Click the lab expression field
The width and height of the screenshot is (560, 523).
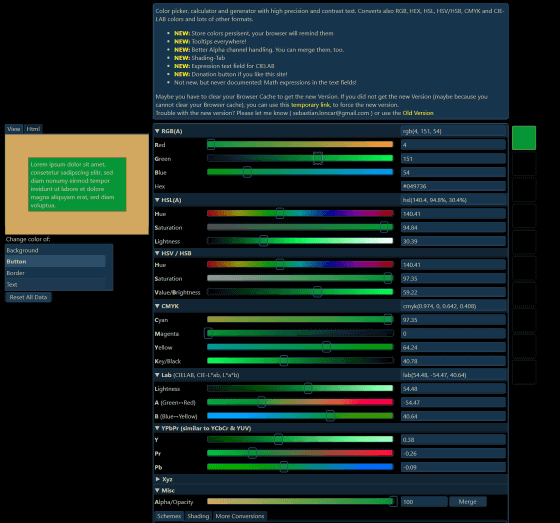point(453,375)
